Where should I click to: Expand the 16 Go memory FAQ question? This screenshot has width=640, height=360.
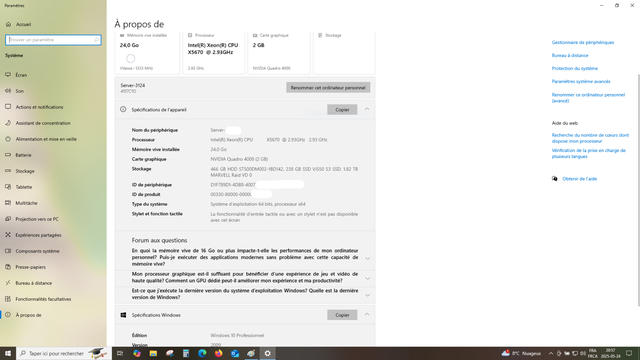[x=367, y=258]
